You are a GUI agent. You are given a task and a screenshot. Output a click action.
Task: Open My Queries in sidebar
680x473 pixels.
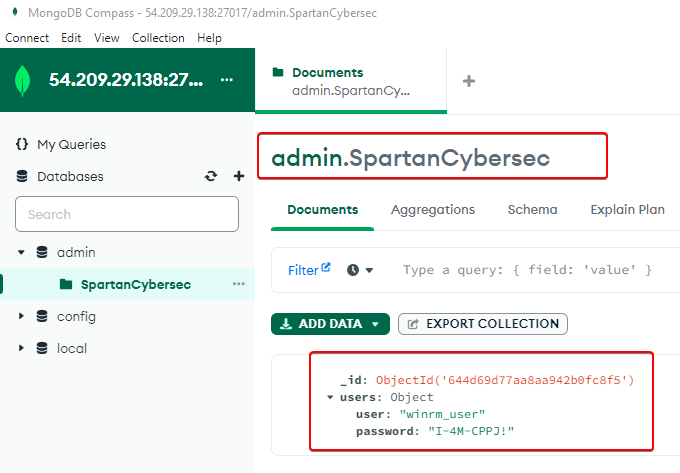(70, 144)
